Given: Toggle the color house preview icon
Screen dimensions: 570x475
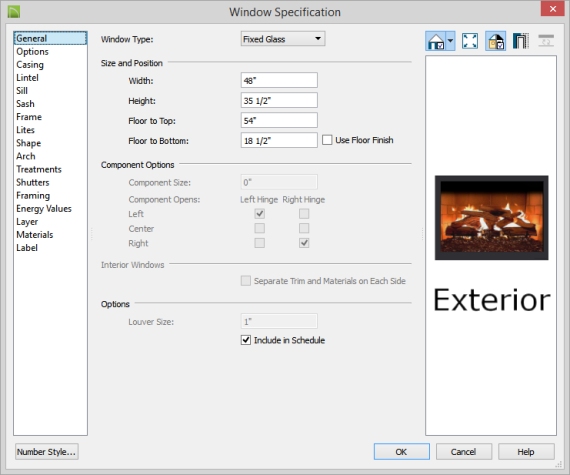Looking at the screenshot, I should pos(495,41).
